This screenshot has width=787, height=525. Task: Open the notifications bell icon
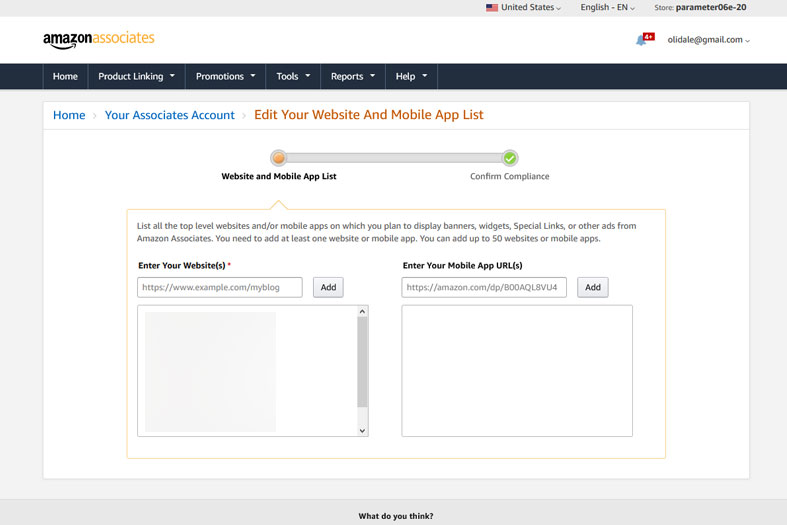[641, 40]
